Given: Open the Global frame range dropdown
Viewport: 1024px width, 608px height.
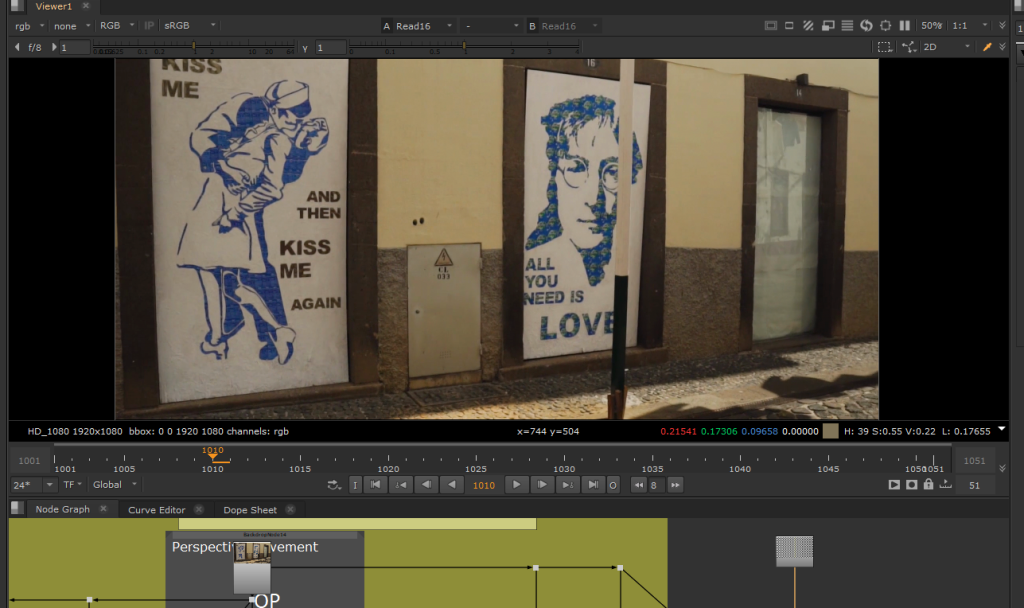Looking at the screenshot, I should coord(115,485).
